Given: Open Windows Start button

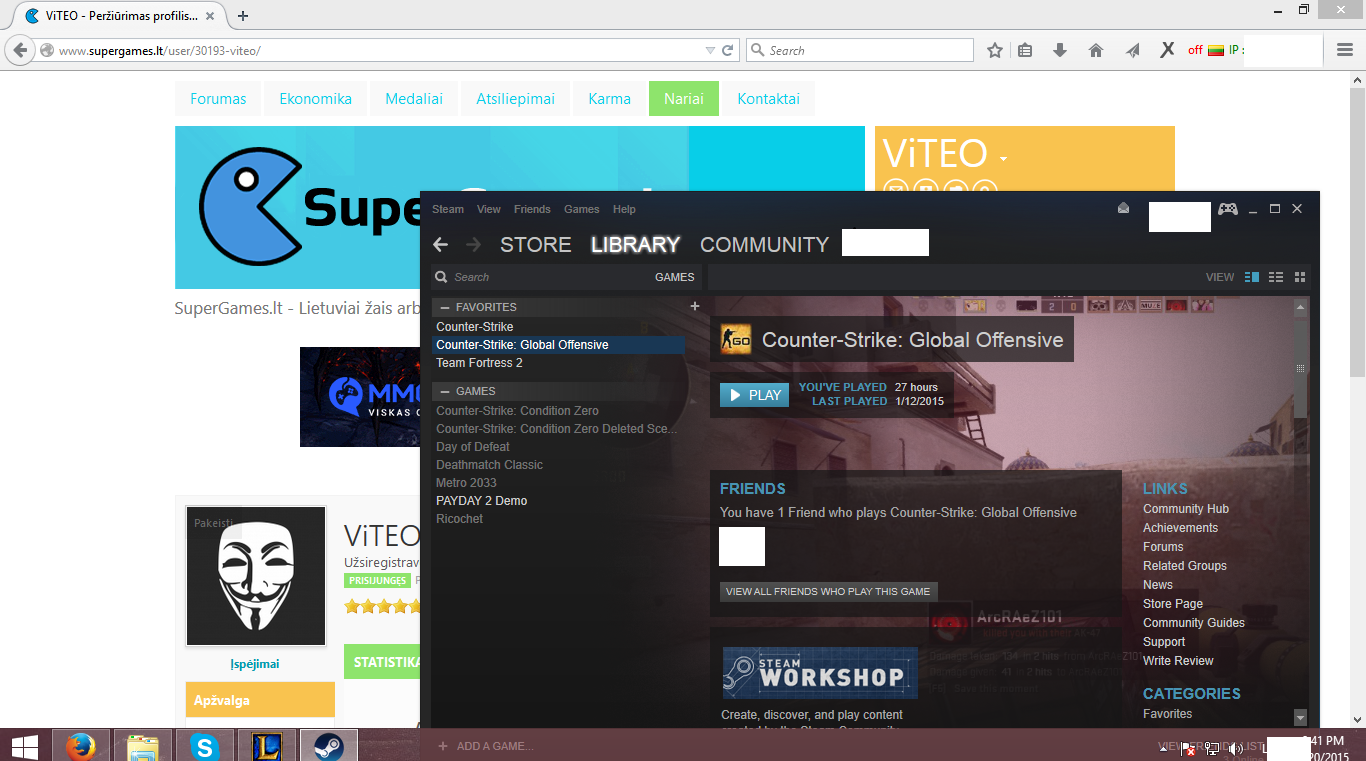Looking at the screenshot, I should point(25,746).
